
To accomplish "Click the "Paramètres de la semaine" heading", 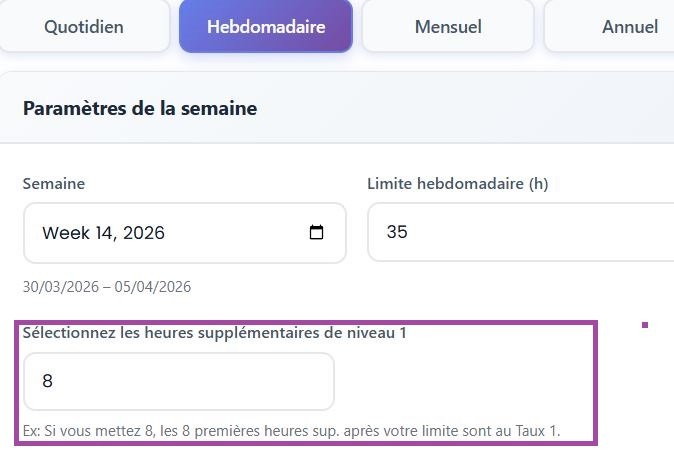I will (x=140, y=109).
